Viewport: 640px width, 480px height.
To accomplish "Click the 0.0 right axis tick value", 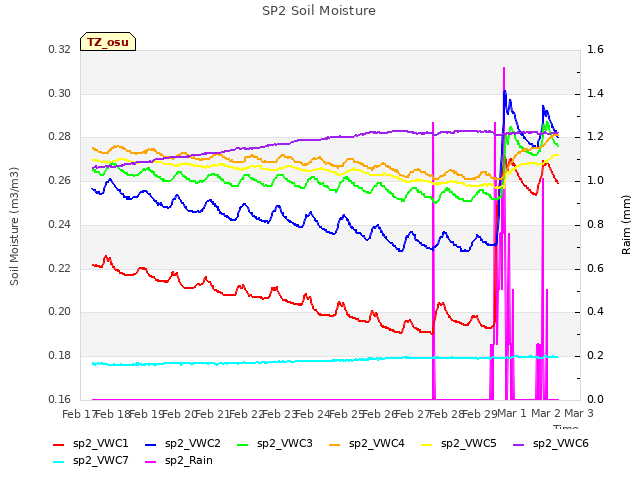I will point(595,399).
